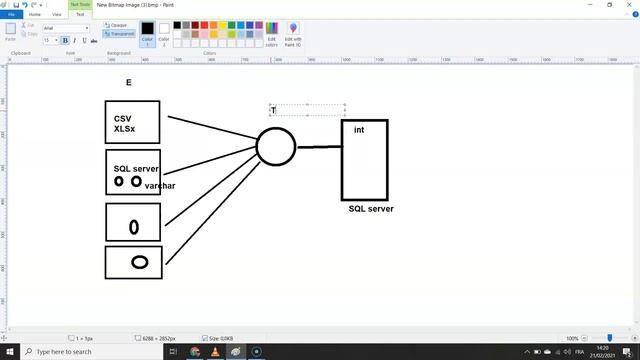Pick the yellow color swatch
This screenshot has width=640, height=360.
(x=222, y=25)
